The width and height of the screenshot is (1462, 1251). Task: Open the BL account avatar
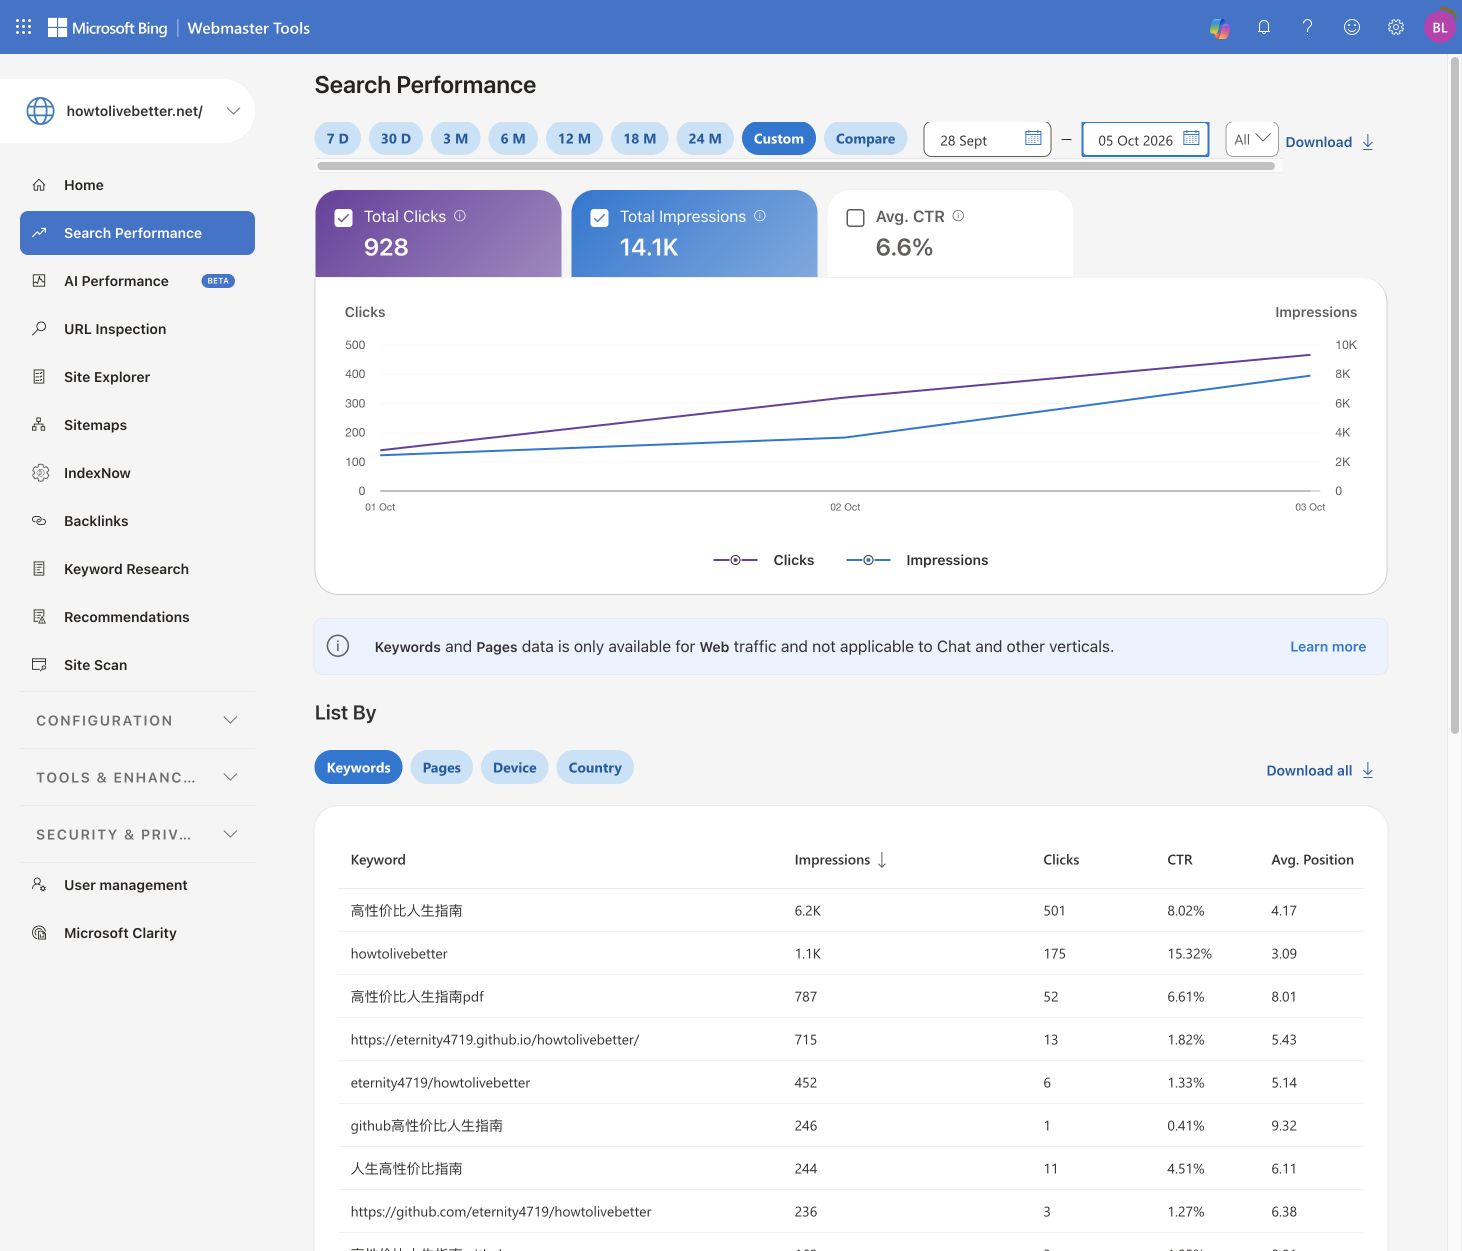1440,28
